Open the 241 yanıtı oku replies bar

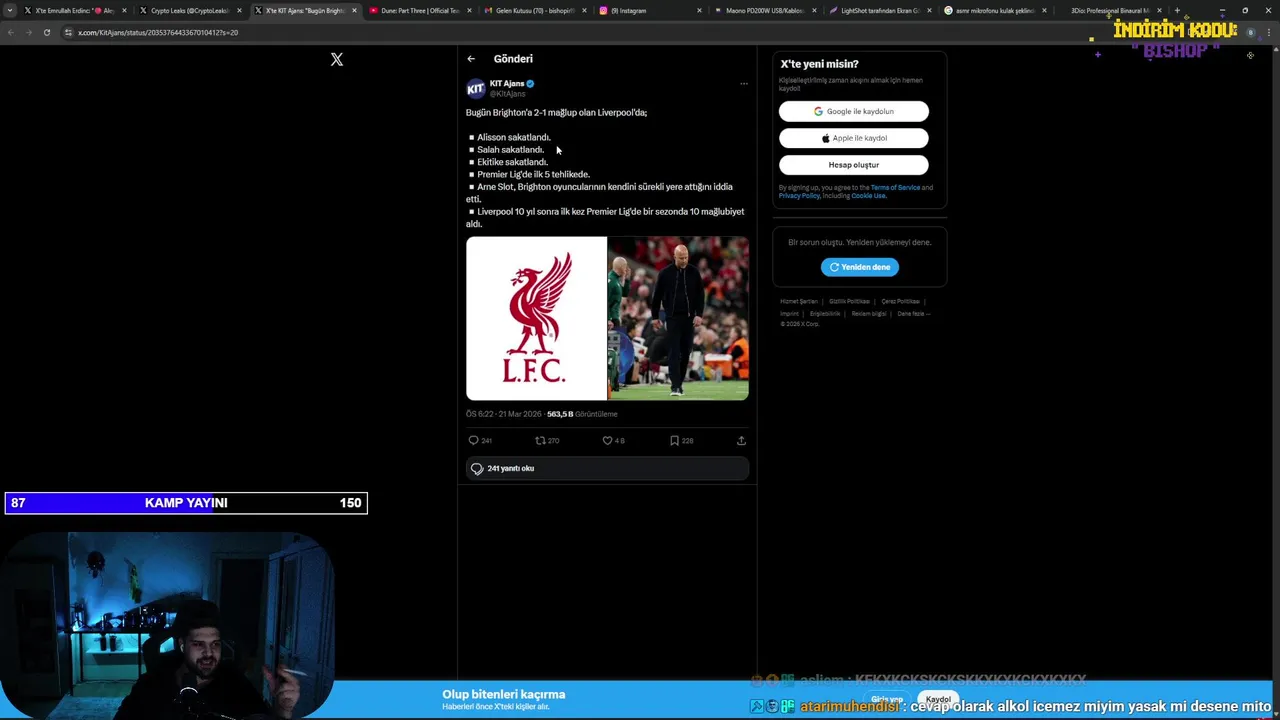[607, 468]
